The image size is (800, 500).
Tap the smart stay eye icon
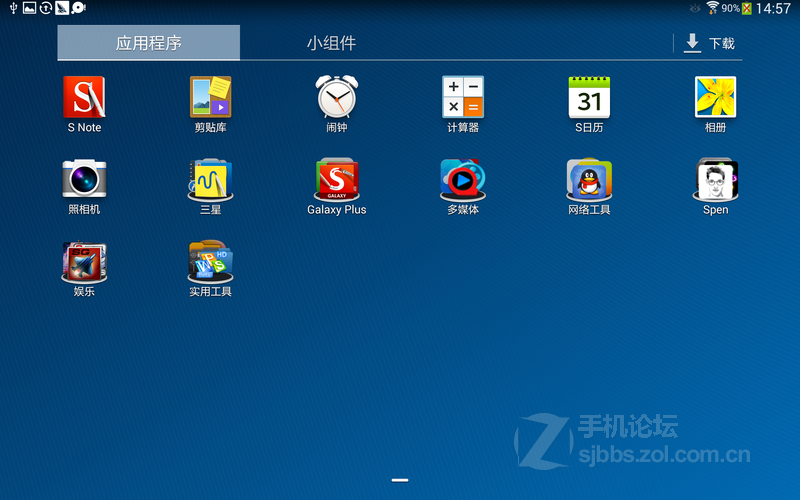[x=695, y=8]
